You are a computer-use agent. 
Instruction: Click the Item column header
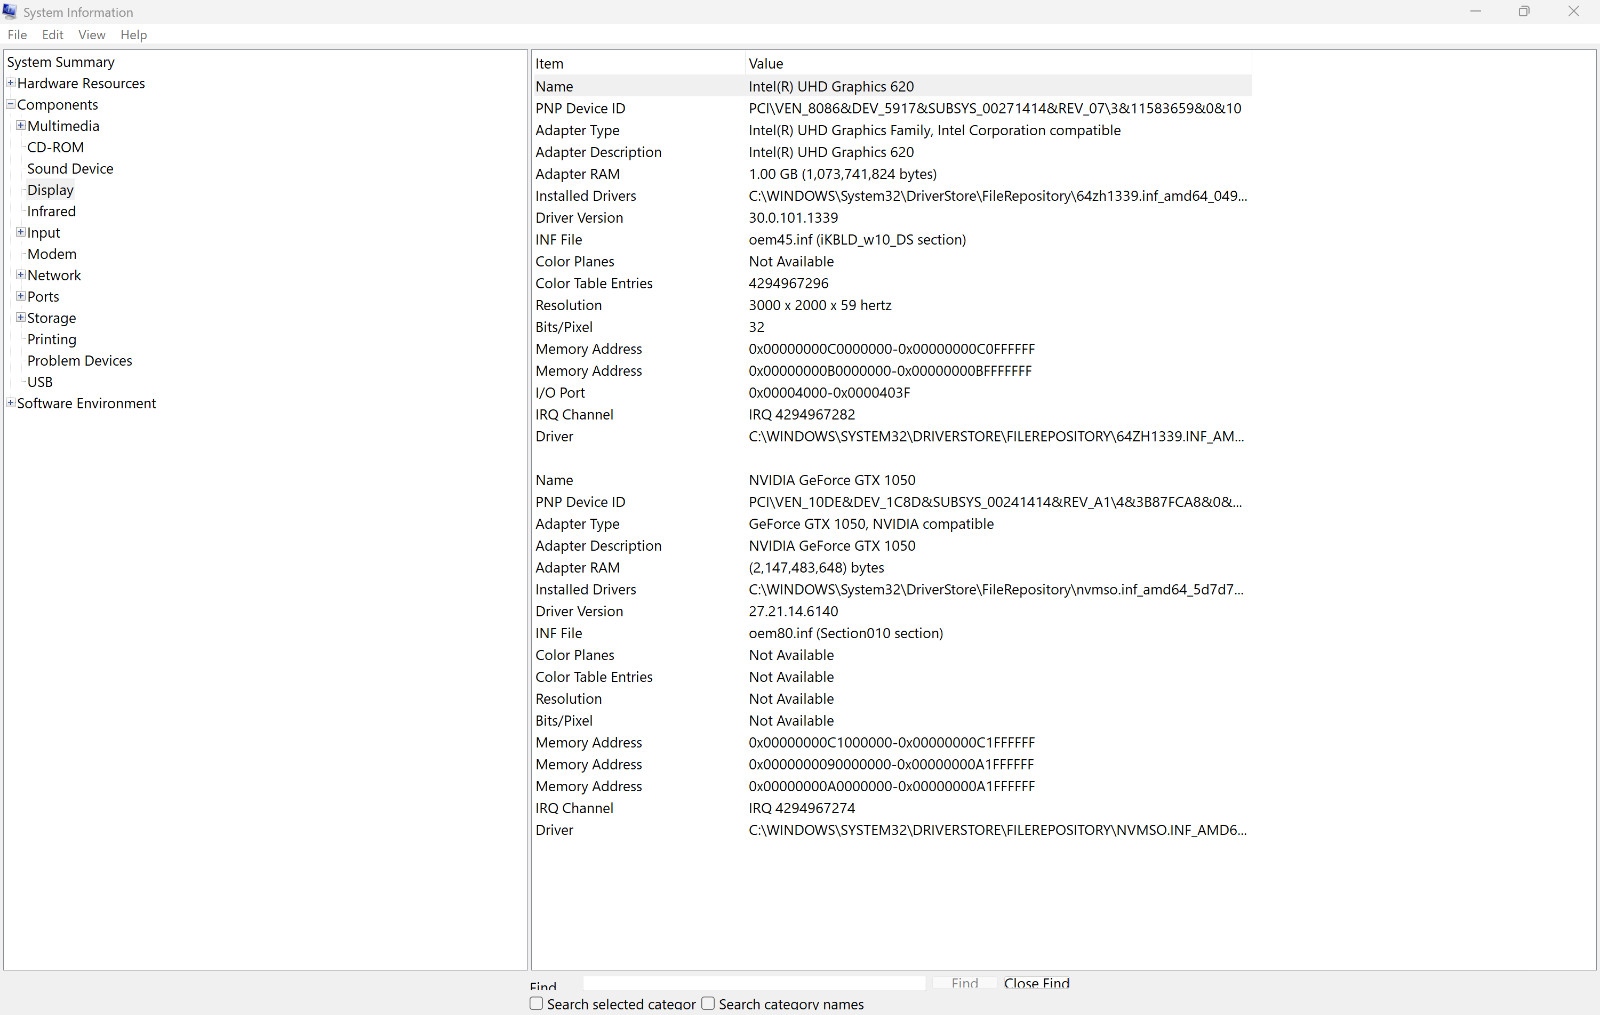638,64
